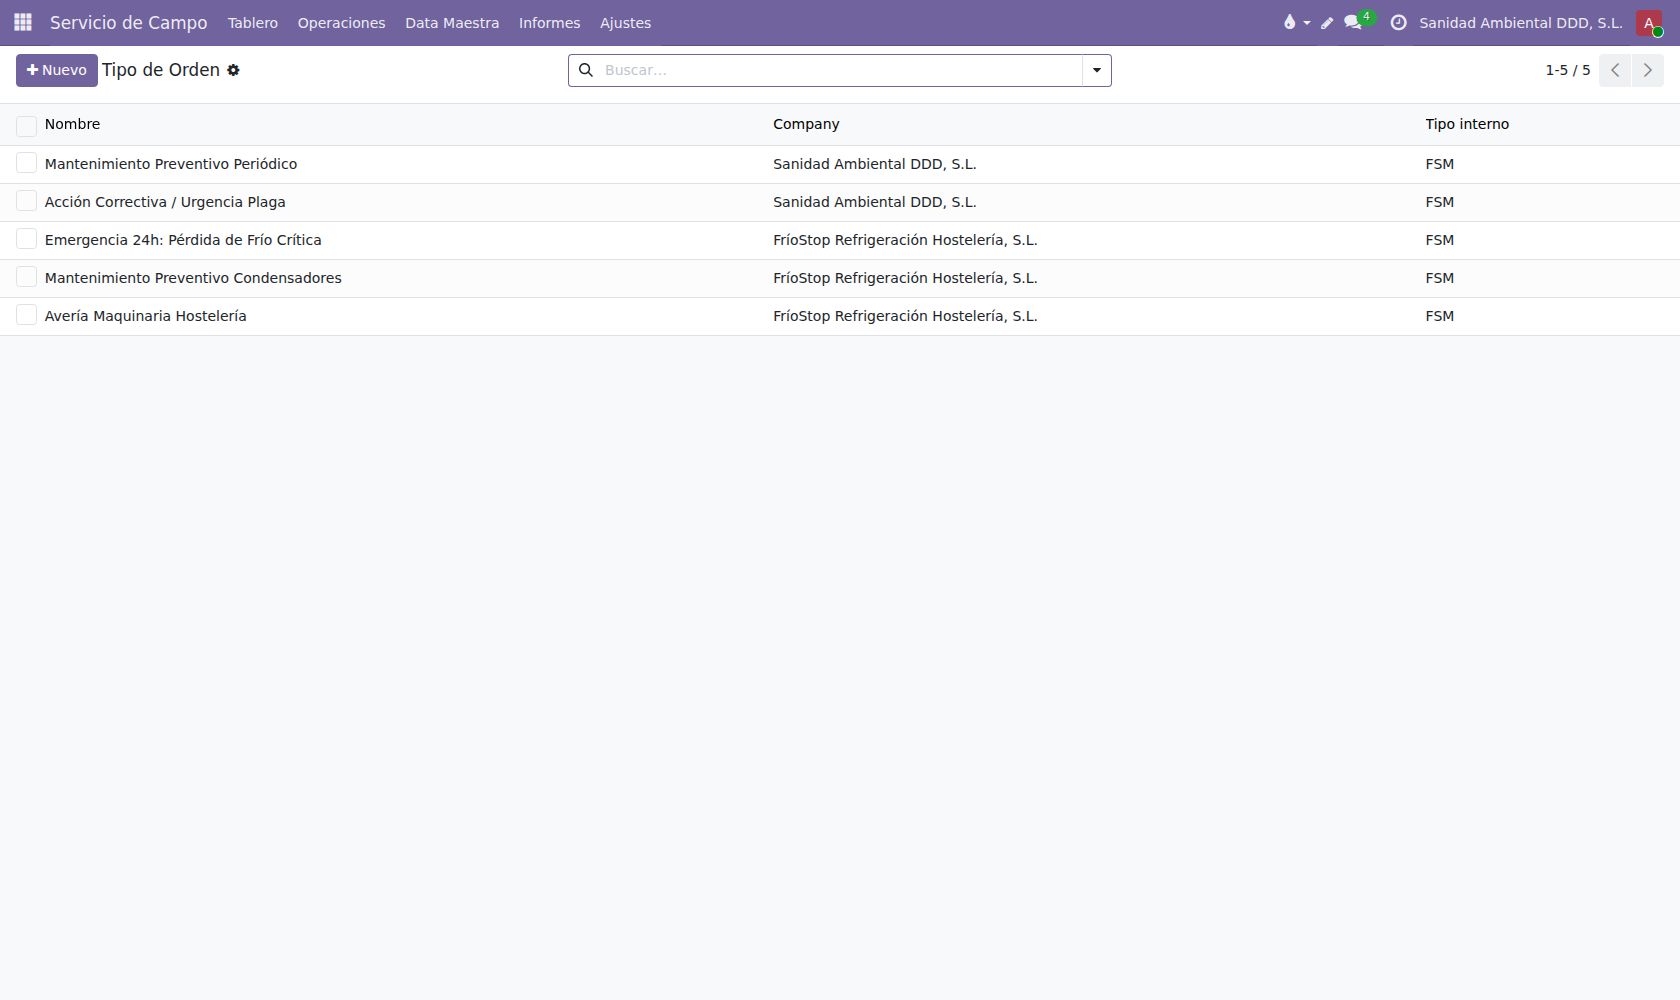This screenshot has height=1000, width=1680.
Task: Click the gear icon beside Tipo de Orden
Action: [x=233, y=70]
